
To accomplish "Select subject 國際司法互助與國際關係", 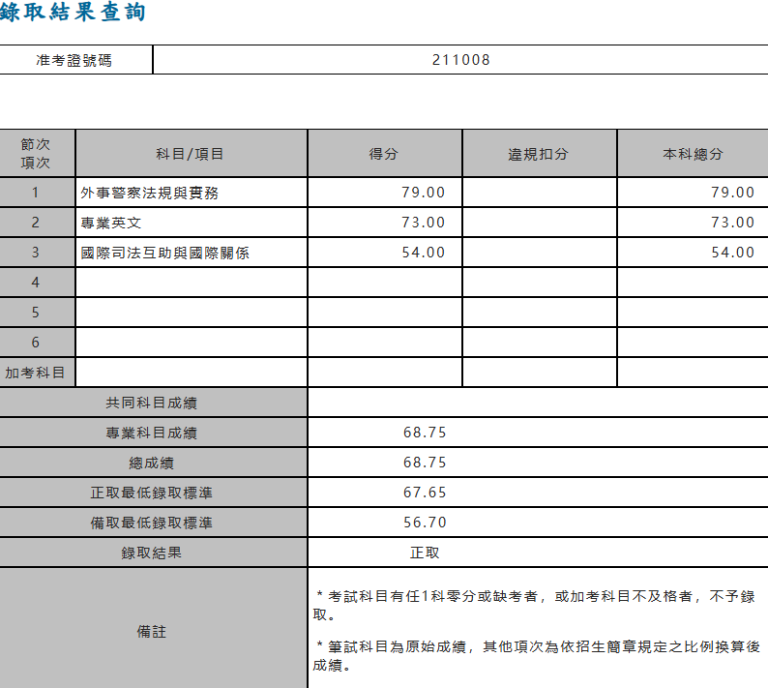I will point(165,253).
